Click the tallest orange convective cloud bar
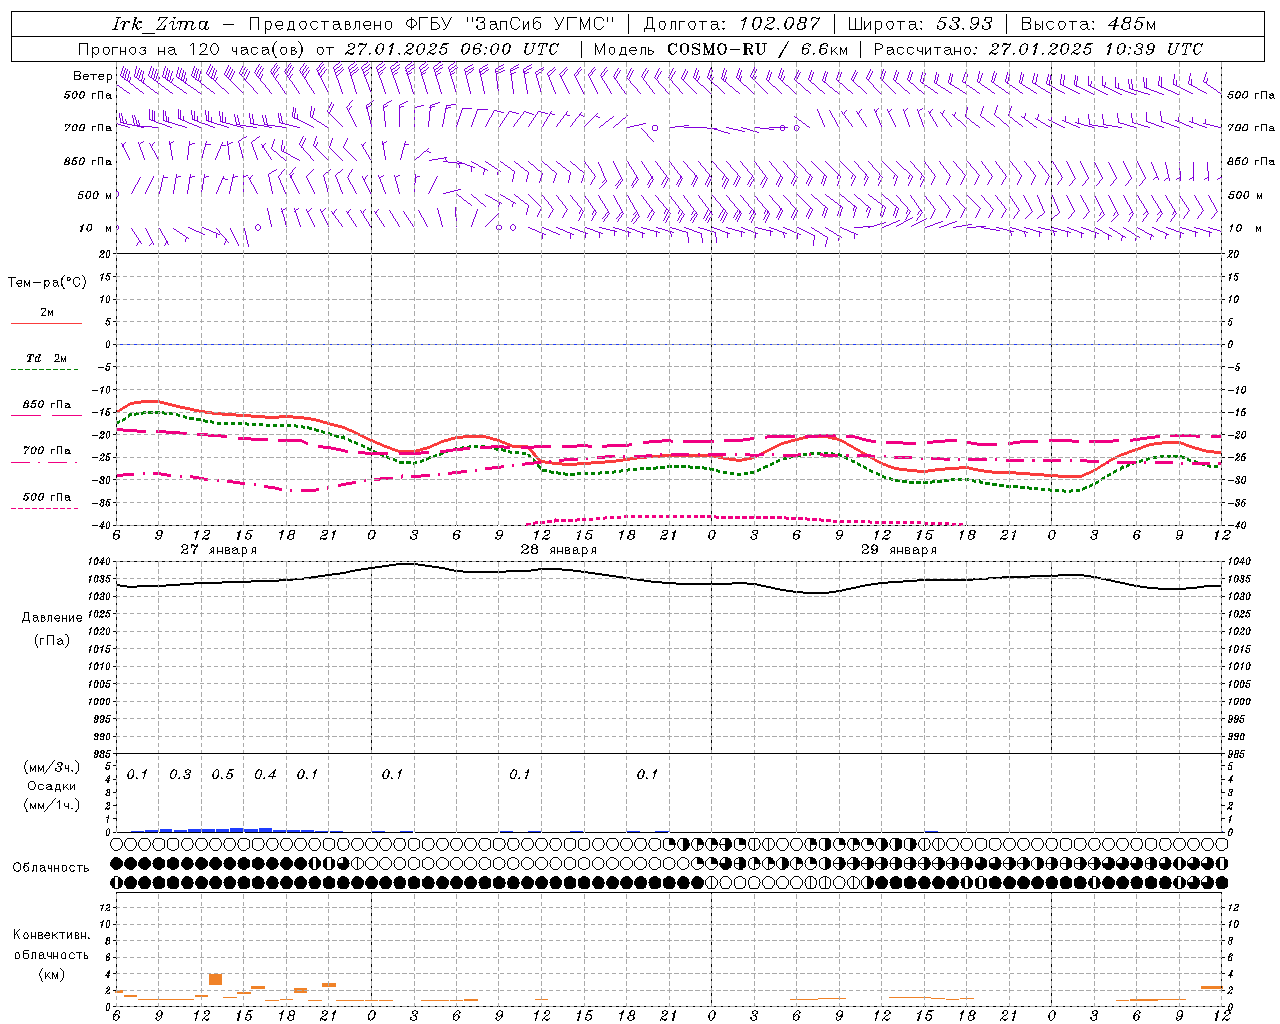Viewport: 1280px width, 1024px height. (x=215, y=979)
